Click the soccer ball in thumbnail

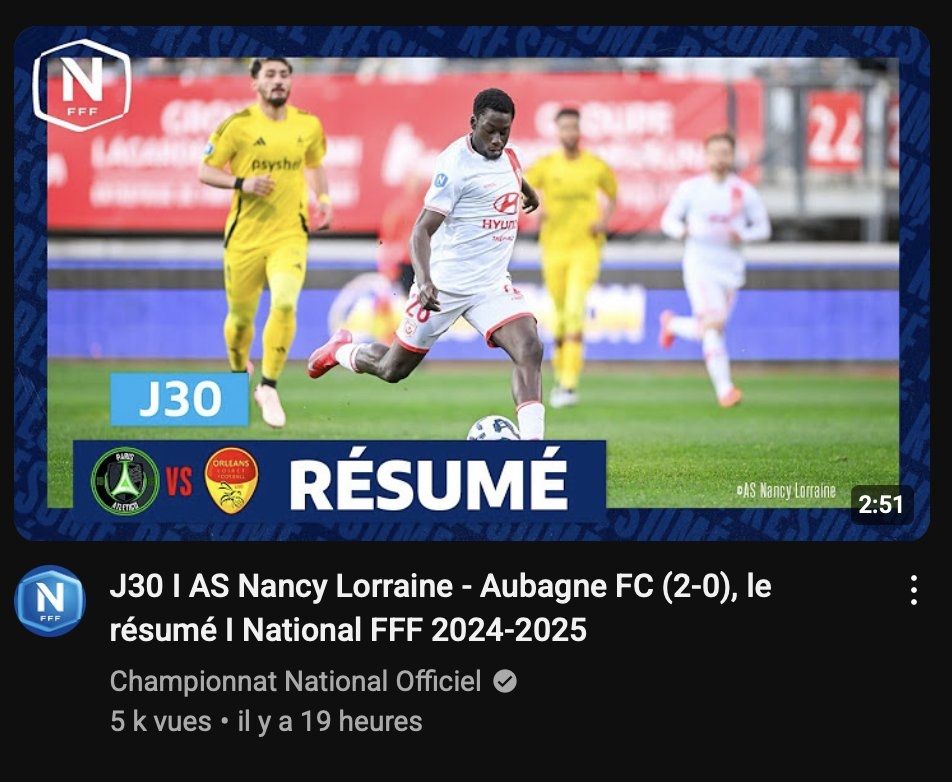coord(492,428)
